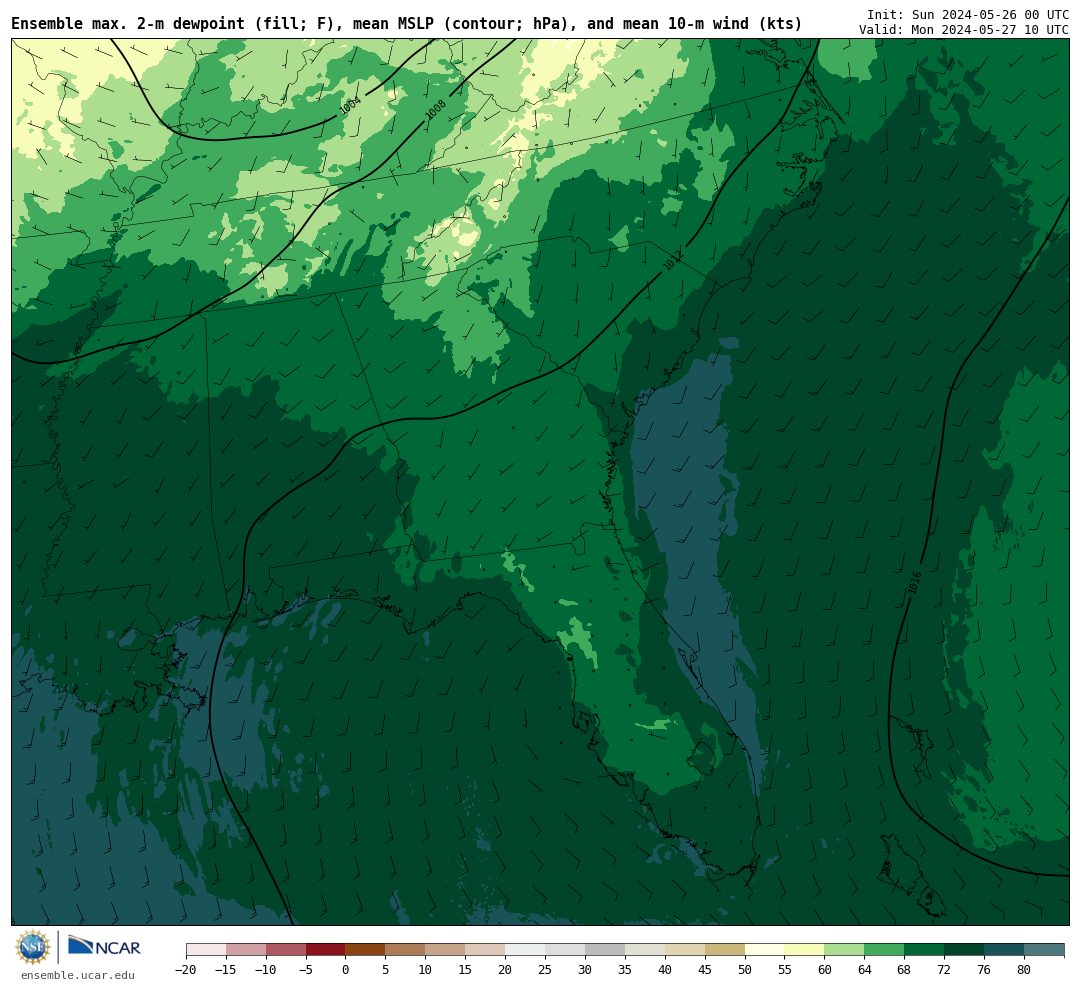
Task: Click the −10 colorbar tick label
Action: click(x=266, y=970)
